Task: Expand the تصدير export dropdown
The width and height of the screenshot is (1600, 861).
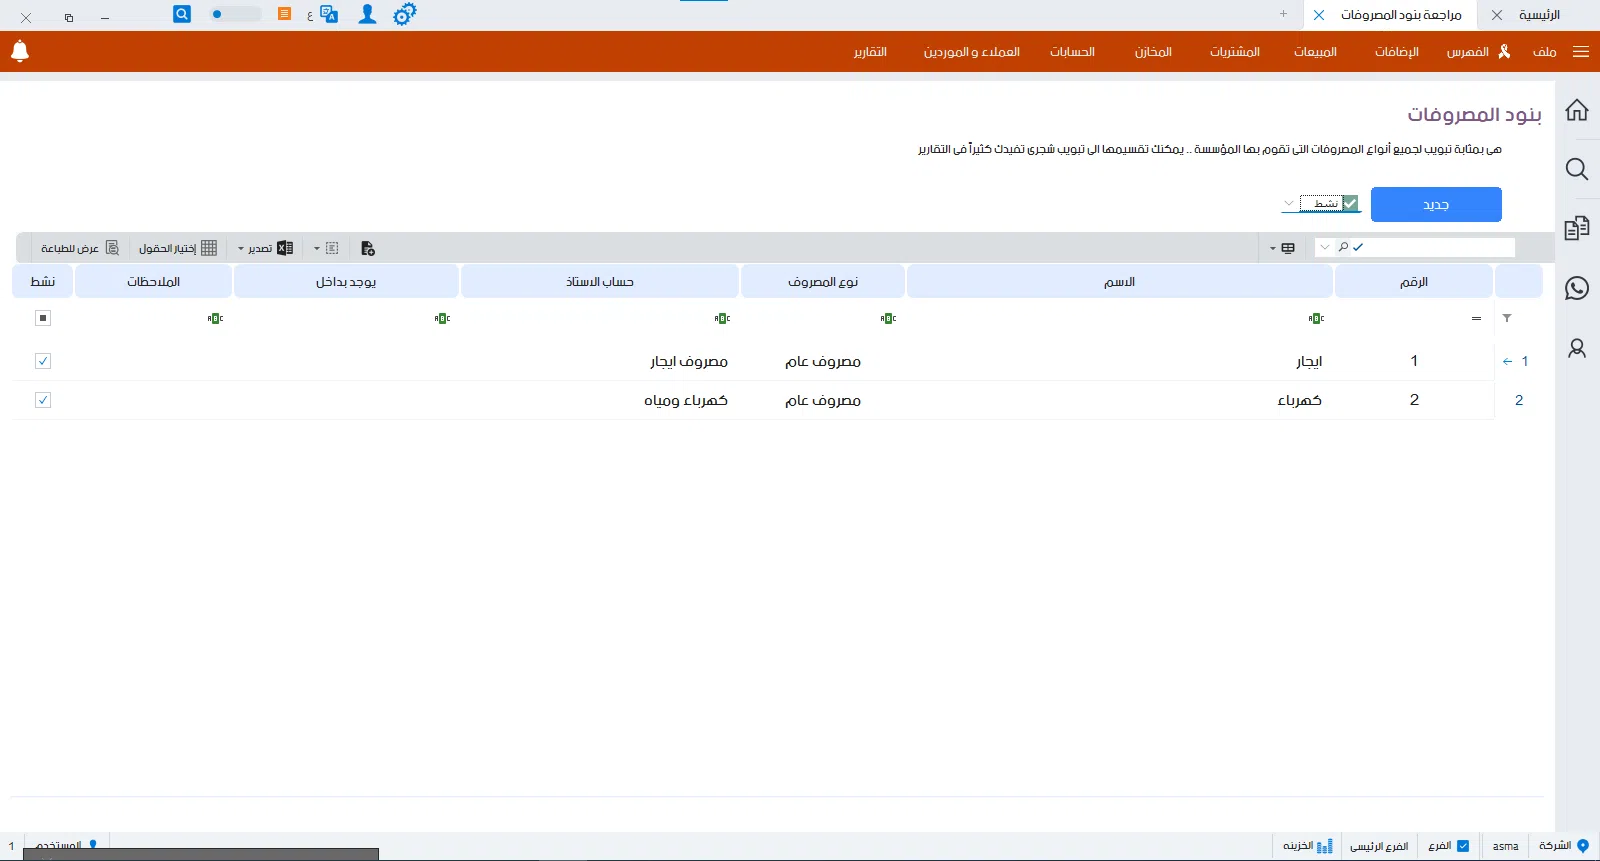Action: tap(241, 249)
